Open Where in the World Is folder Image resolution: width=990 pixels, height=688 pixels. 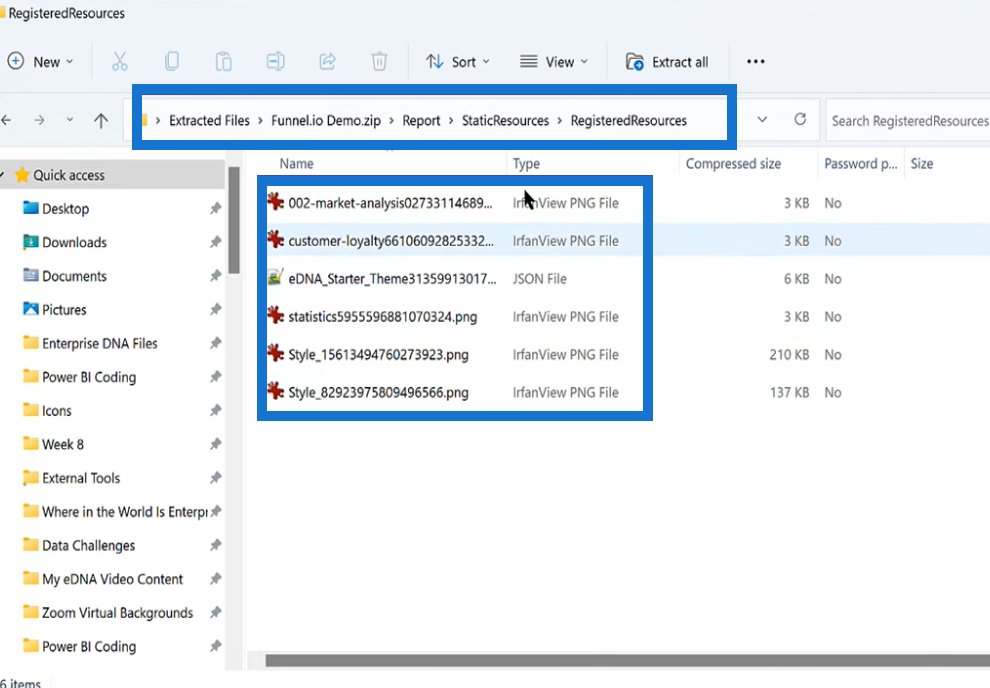tap(124, 512)
